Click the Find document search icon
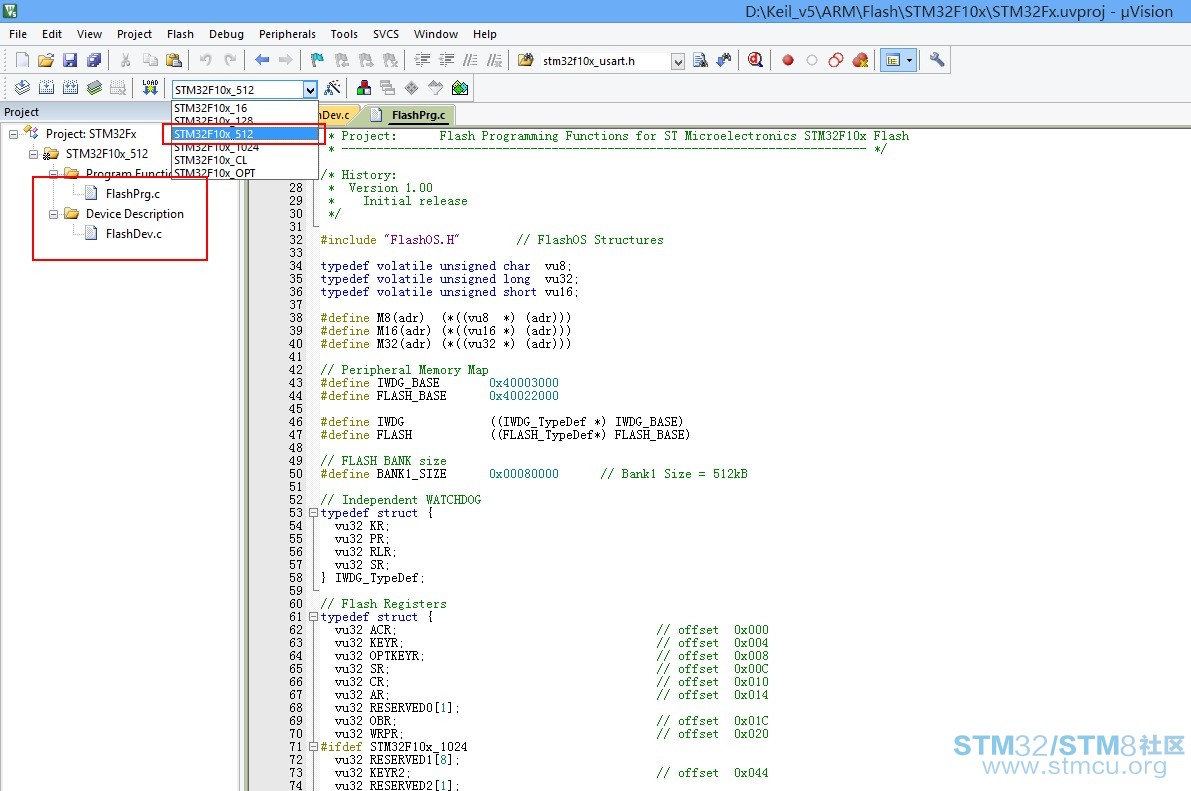The height and width of the screenshot is (791, 1191). click(700, 60)
